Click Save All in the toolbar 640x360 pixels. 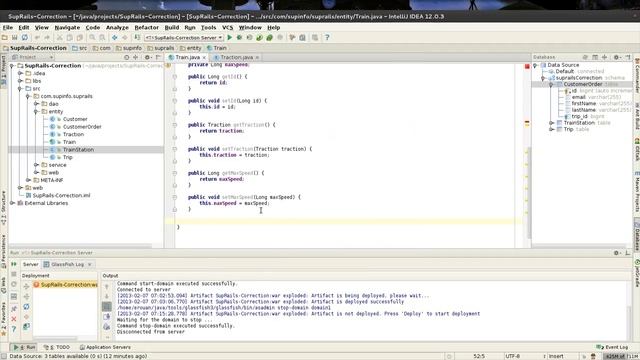click(x=14, y=38)
